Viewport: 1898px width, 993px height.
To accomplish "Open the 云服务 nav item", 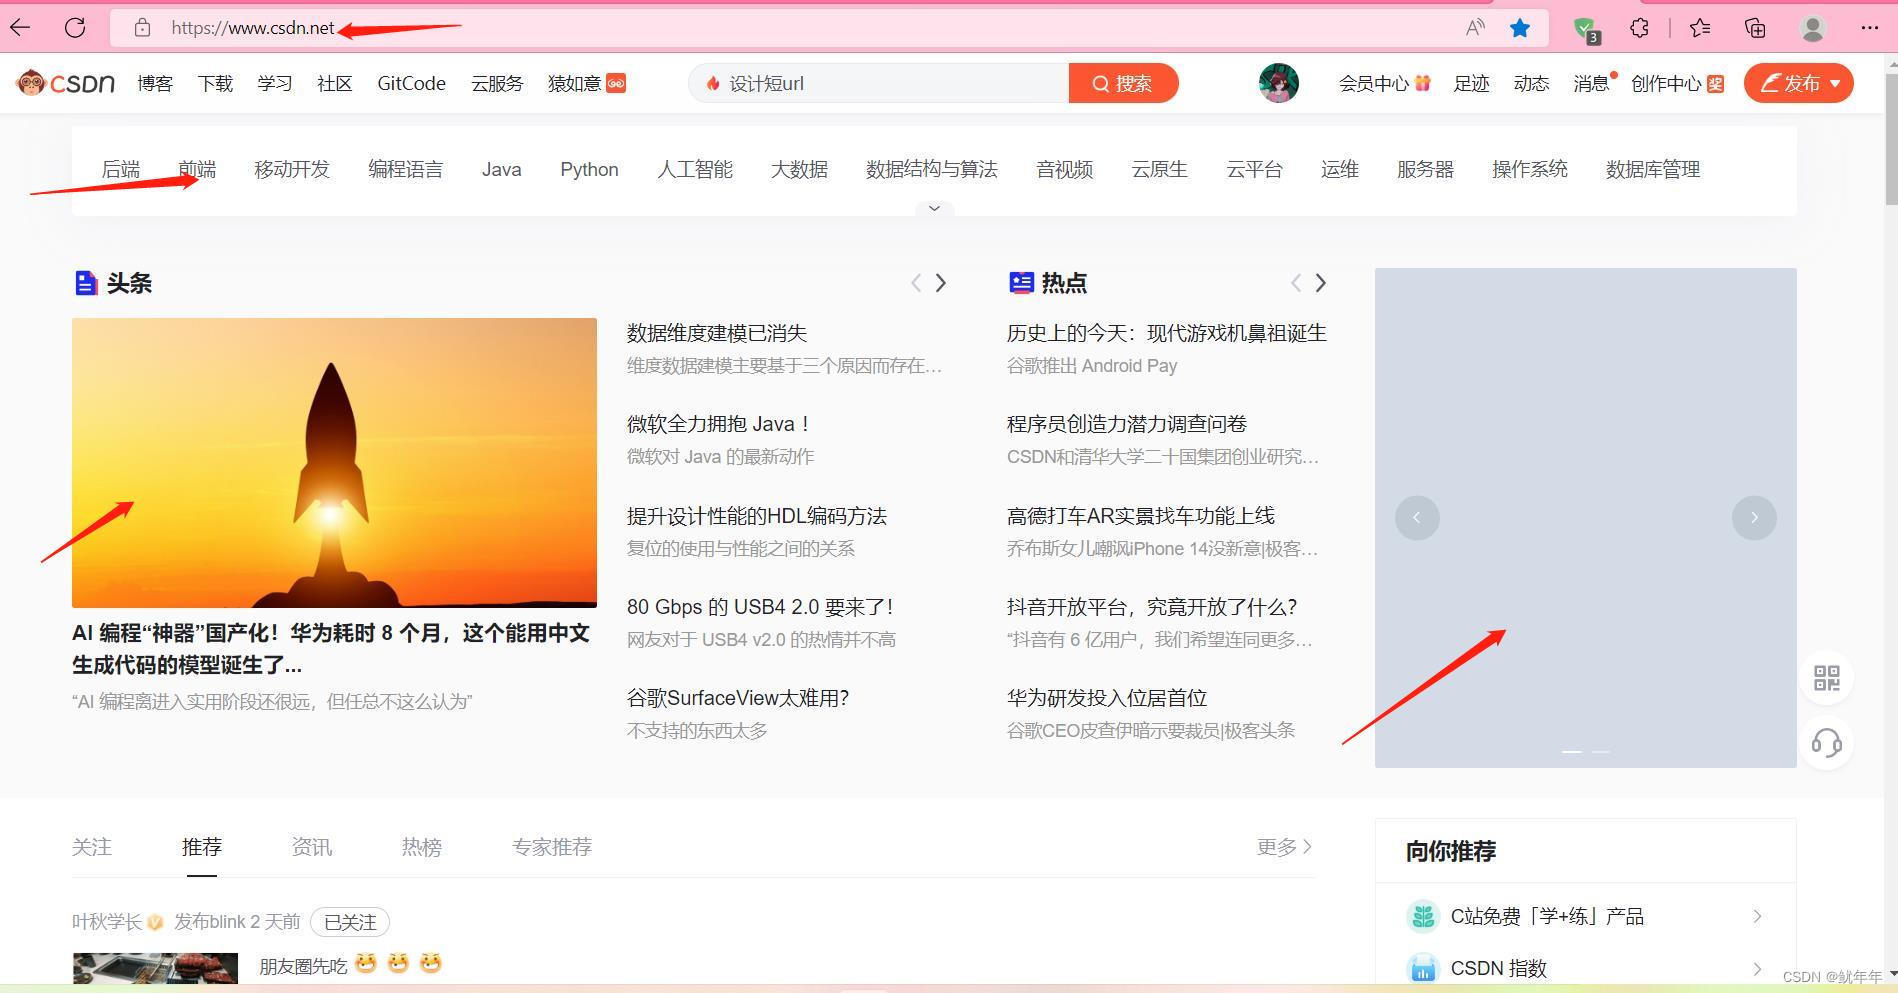I will point(497,83).
